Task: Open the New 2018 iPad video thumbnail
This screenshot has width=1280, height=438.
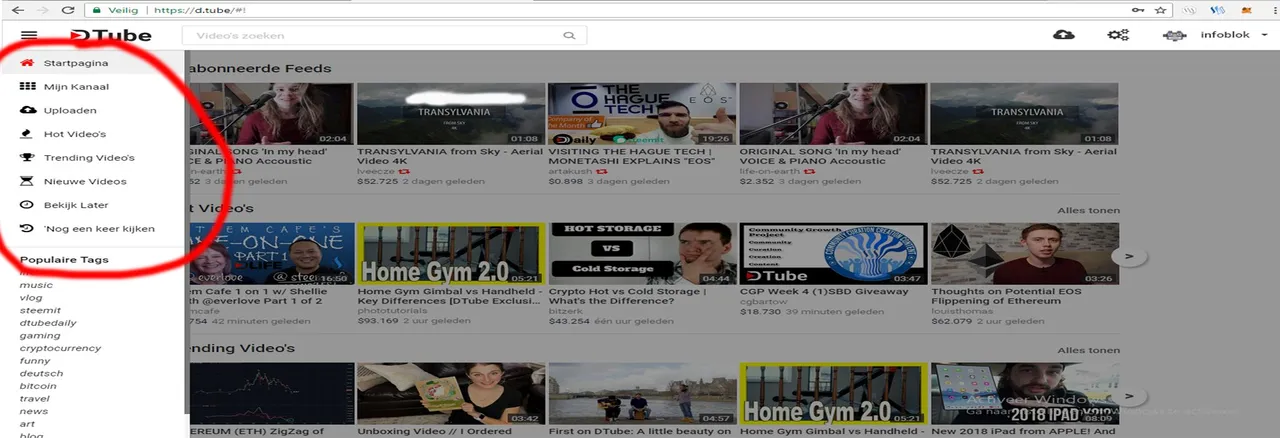Action: 1024,394
